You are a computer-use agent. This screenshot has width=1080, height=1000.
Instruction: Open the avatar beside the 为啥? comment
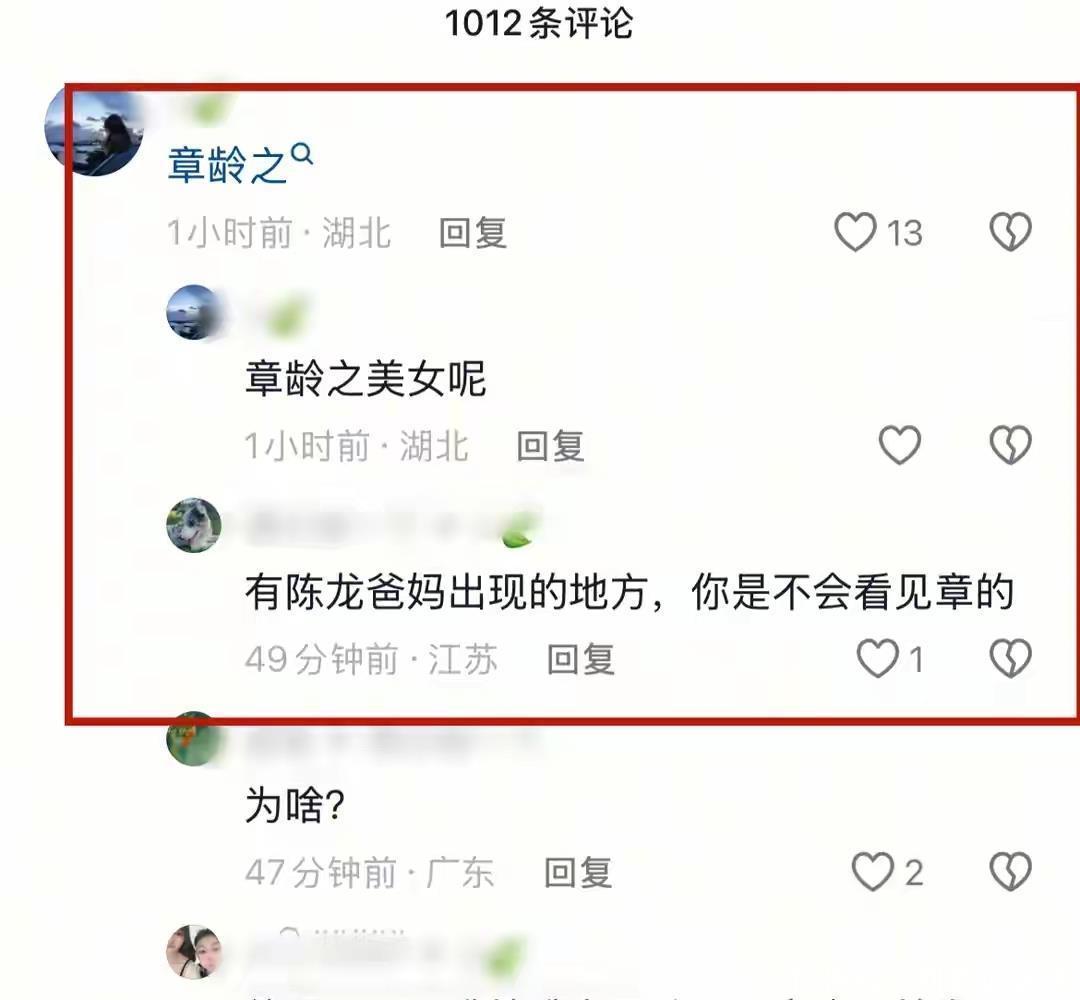(x=194, y=738)
